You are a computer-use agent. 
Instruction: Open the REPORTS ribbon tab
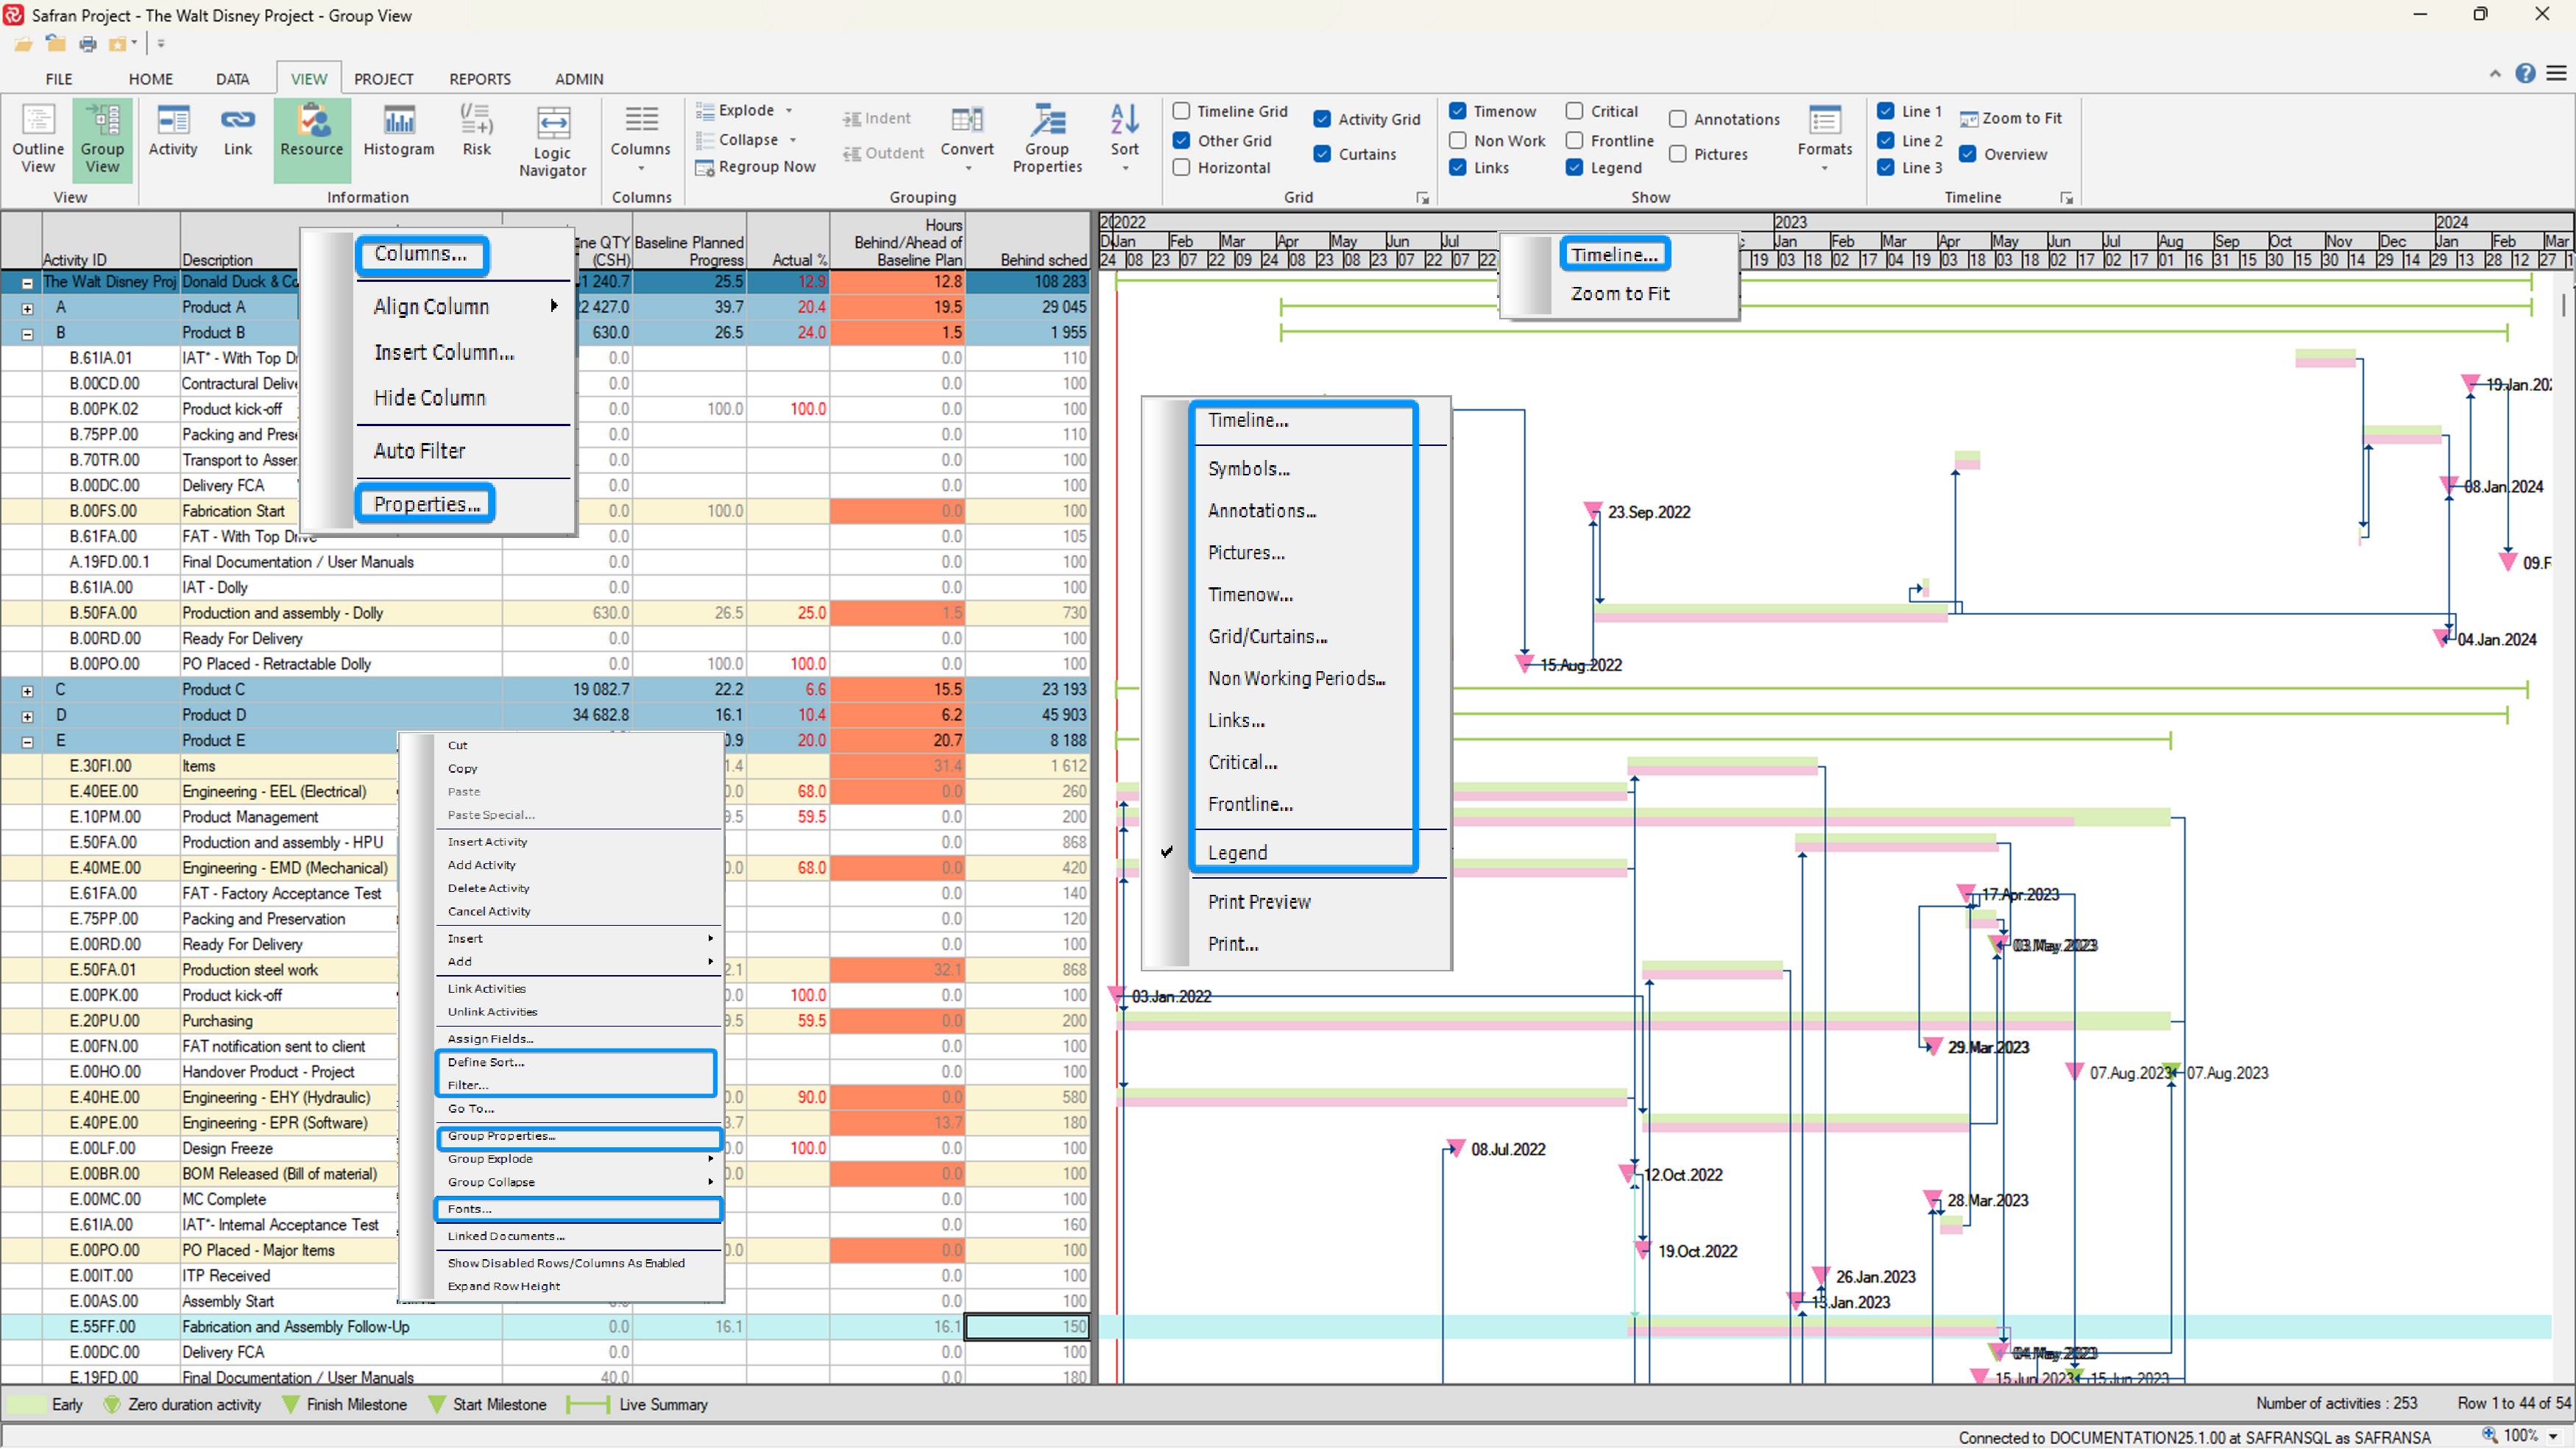tap(479, 79)
